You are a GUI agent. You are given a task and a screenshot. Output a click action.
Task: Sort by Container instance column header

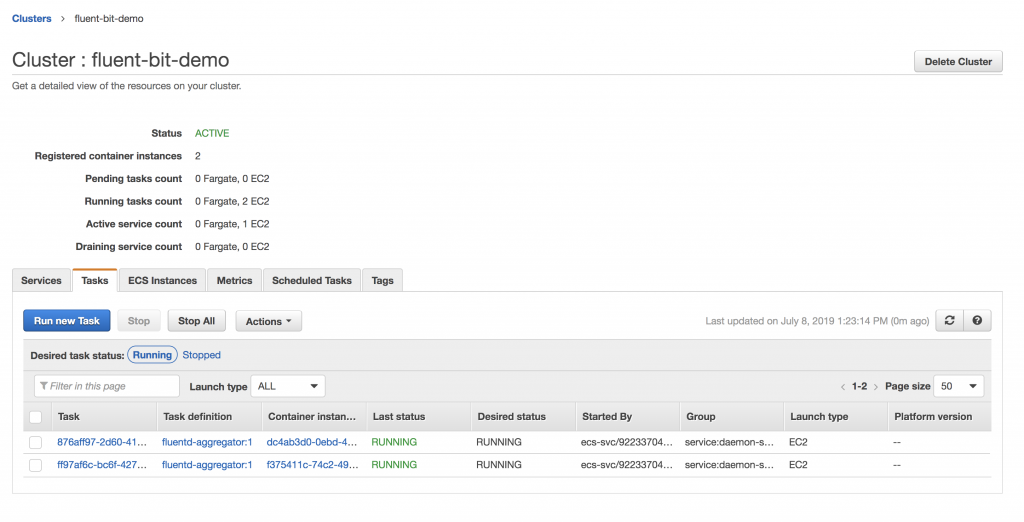coord(312,417)
